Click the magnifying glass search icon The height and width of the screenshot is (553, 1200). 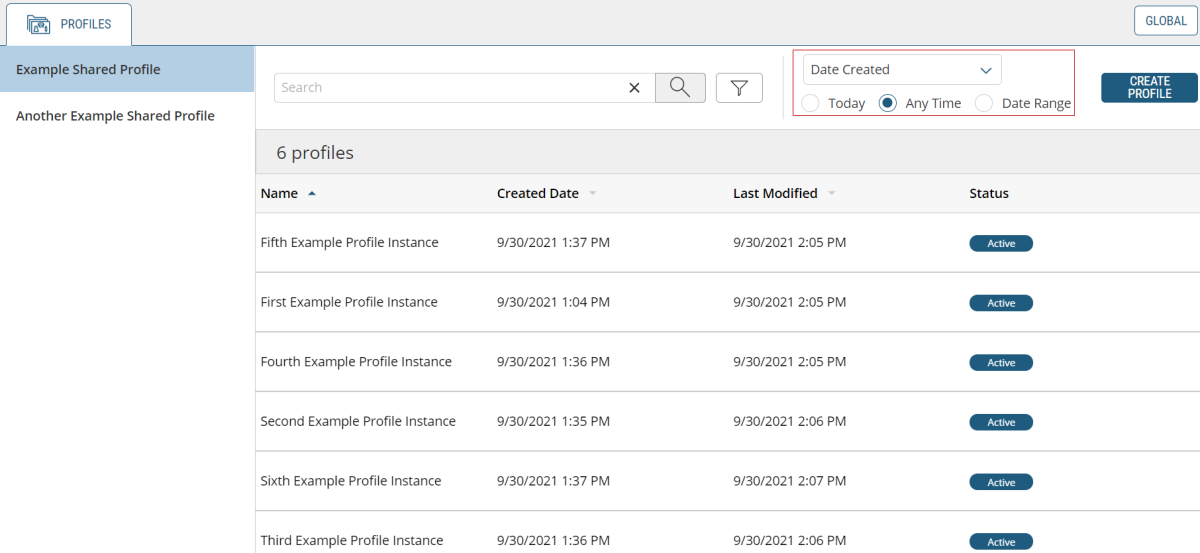tap(680, 88)
